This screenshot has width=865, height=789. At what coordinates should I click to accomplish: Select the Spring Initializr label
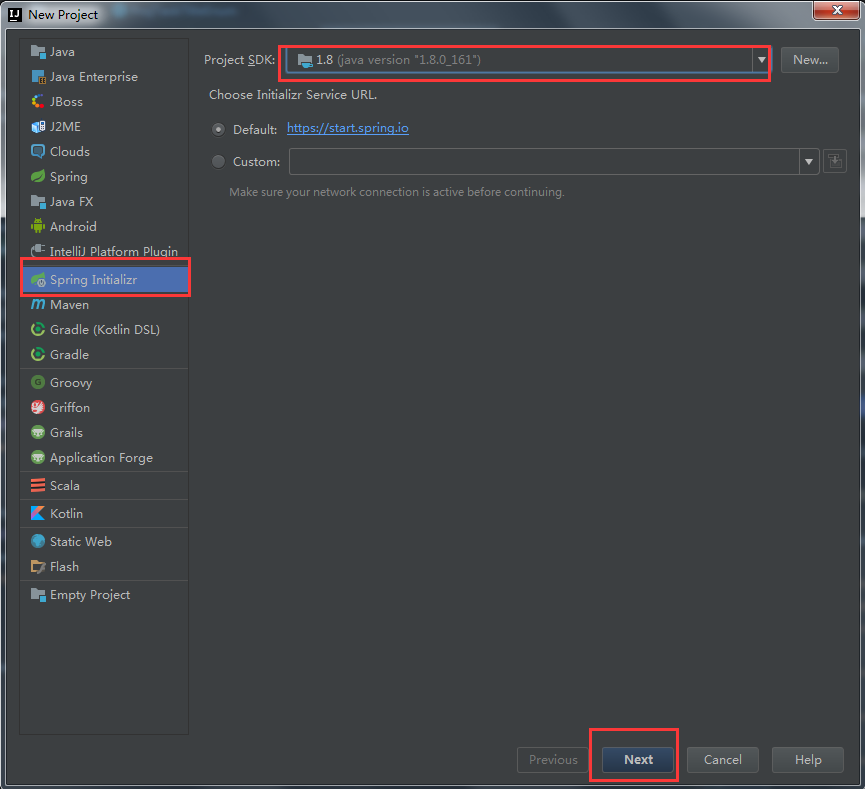click(x=94, y=280)
